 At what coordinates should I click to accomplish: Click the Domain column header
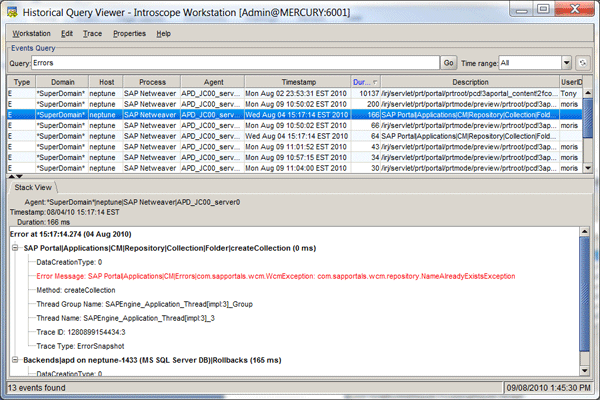click(62, 81)
